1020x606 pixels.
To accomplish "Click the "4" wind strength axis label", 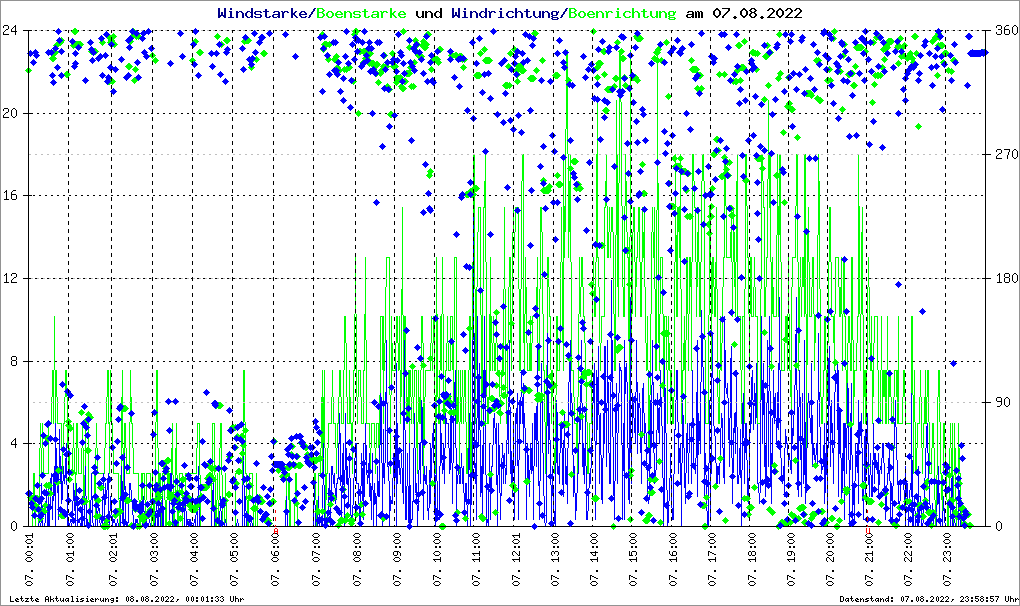I will coord(14,443).
